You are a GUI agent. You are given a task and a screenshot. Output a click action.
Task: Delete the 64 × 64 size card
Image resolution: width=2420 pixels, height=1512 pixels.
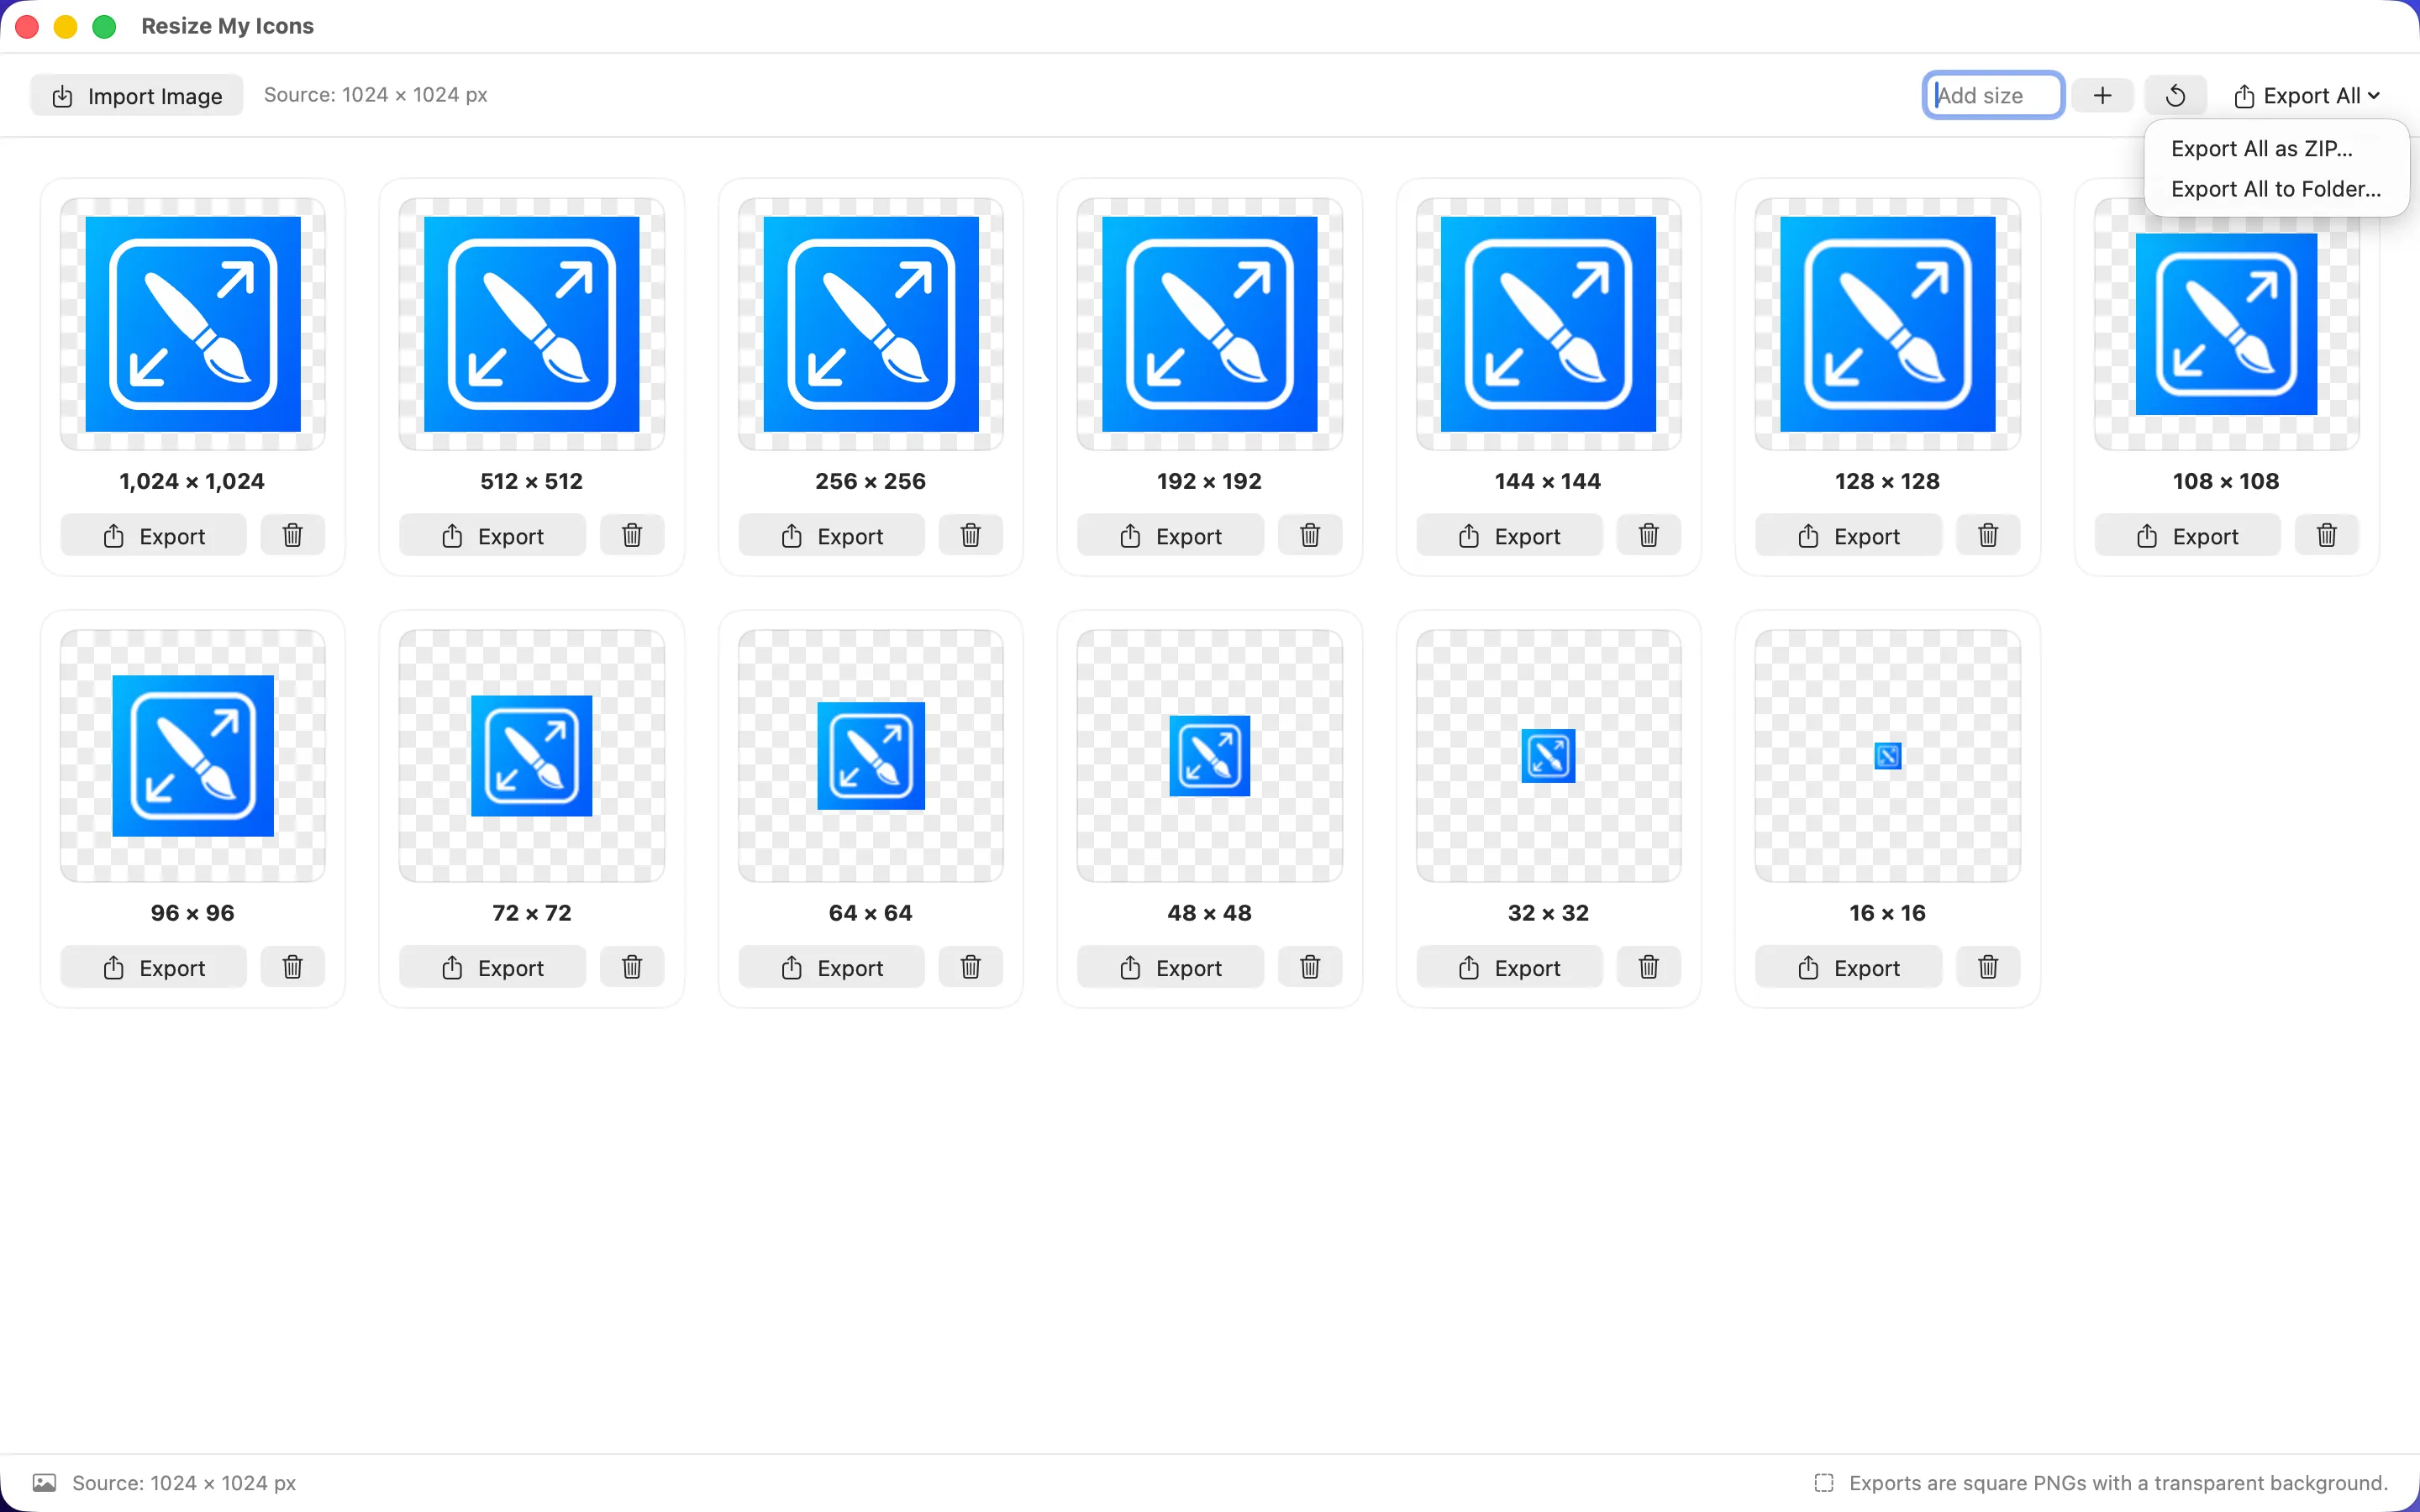point(970,967)
